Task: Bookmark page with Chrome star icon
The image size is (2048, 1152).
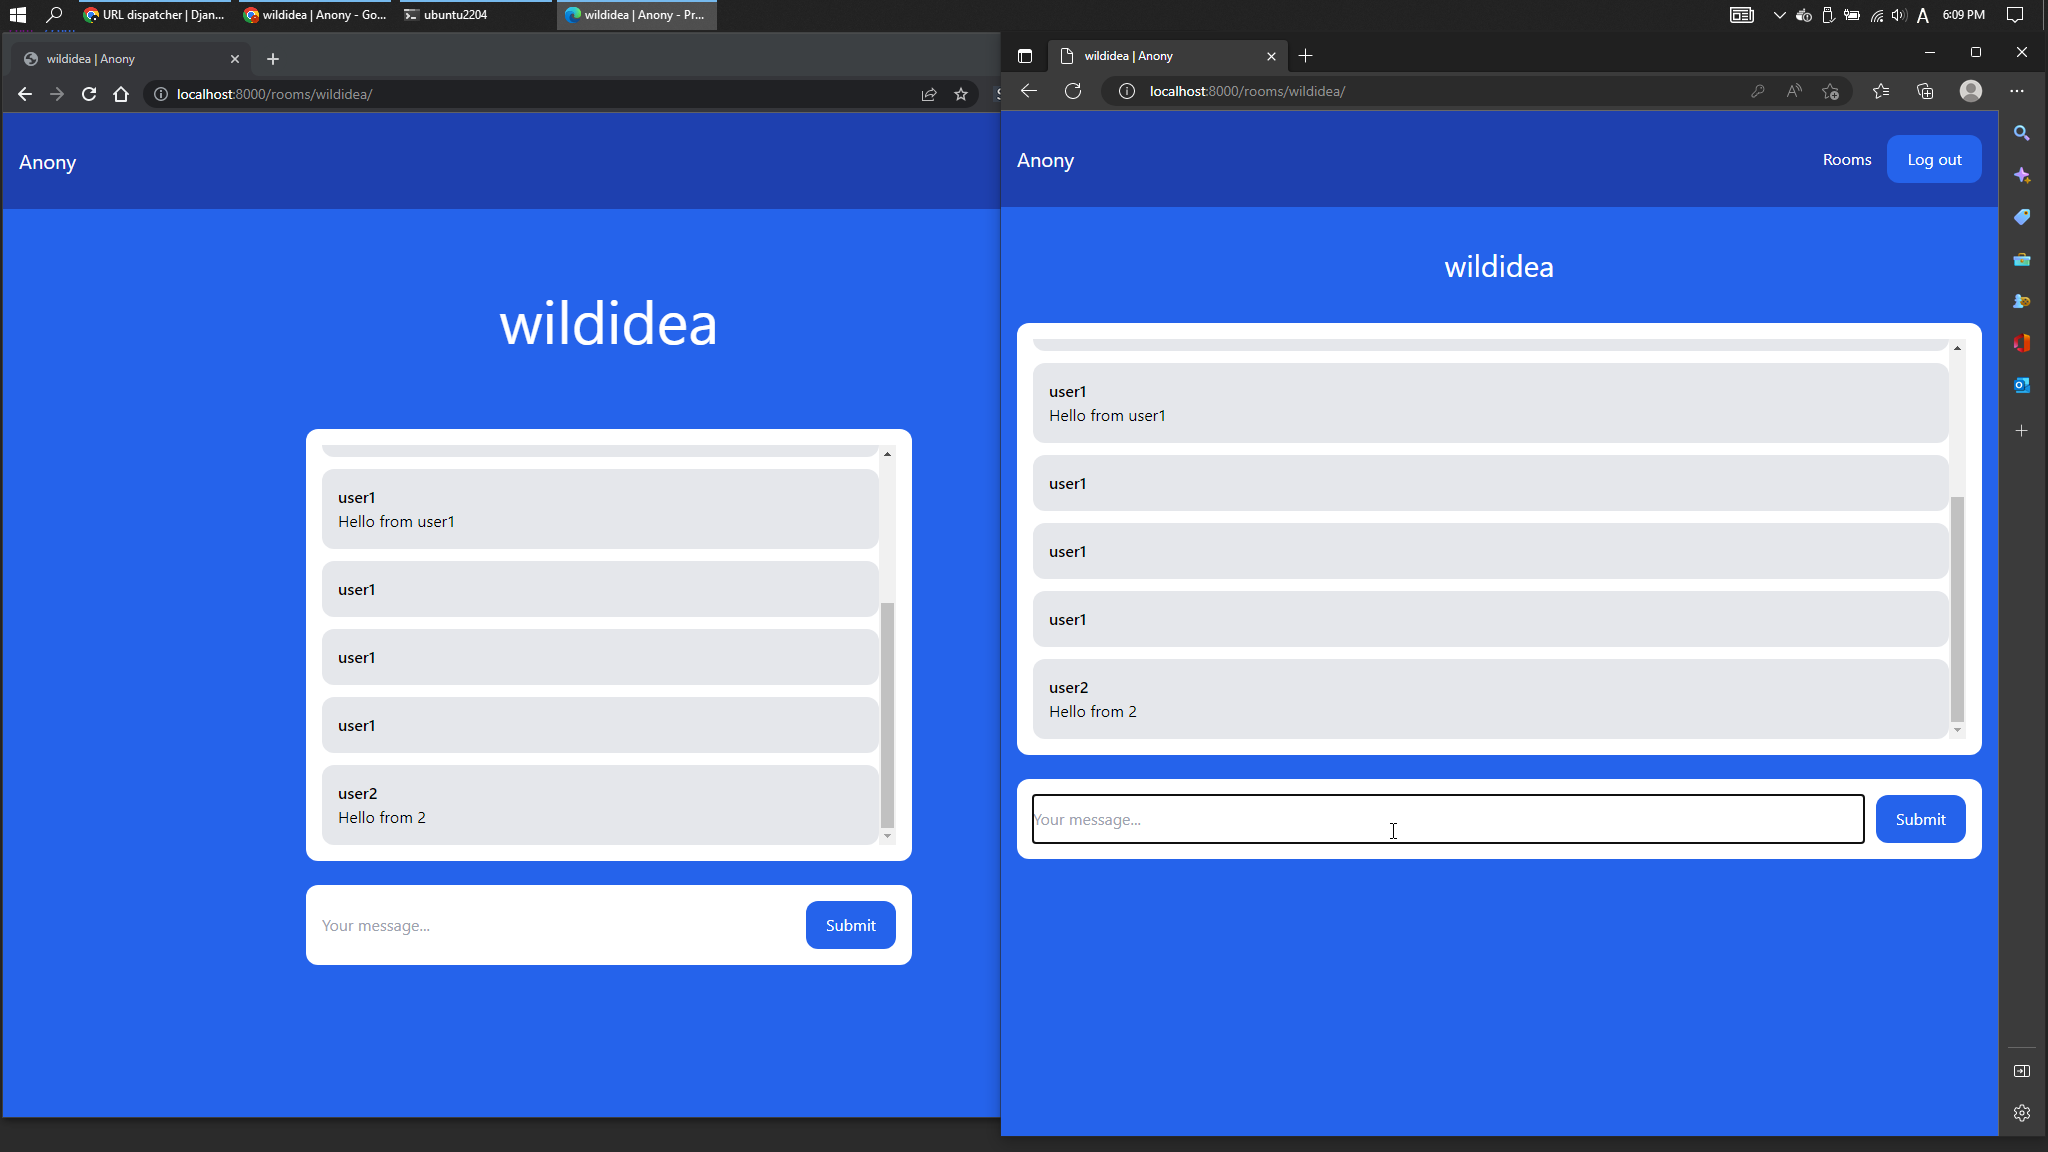Action: (x=961, y=94)
